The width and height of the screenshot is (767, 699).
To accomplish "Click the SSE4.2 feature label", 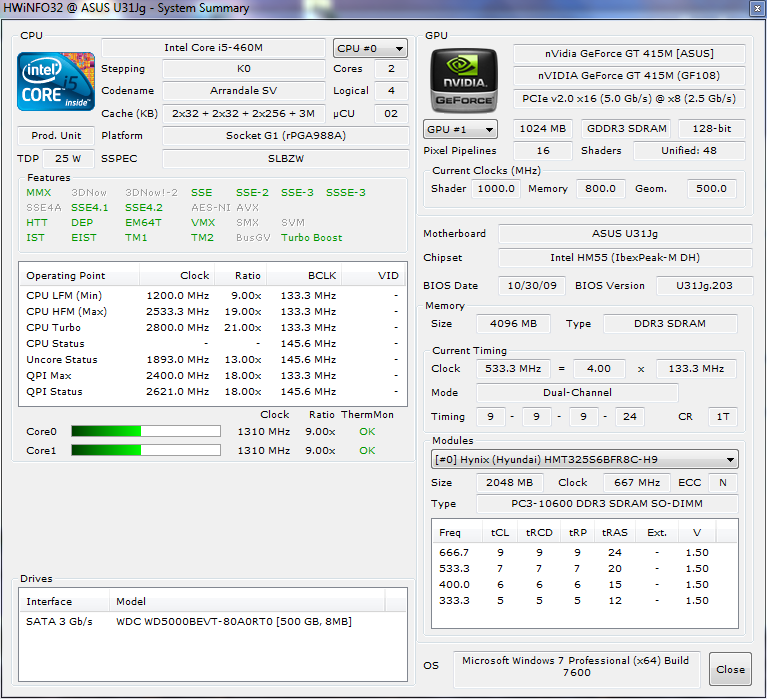I will (x=144, y=207).
